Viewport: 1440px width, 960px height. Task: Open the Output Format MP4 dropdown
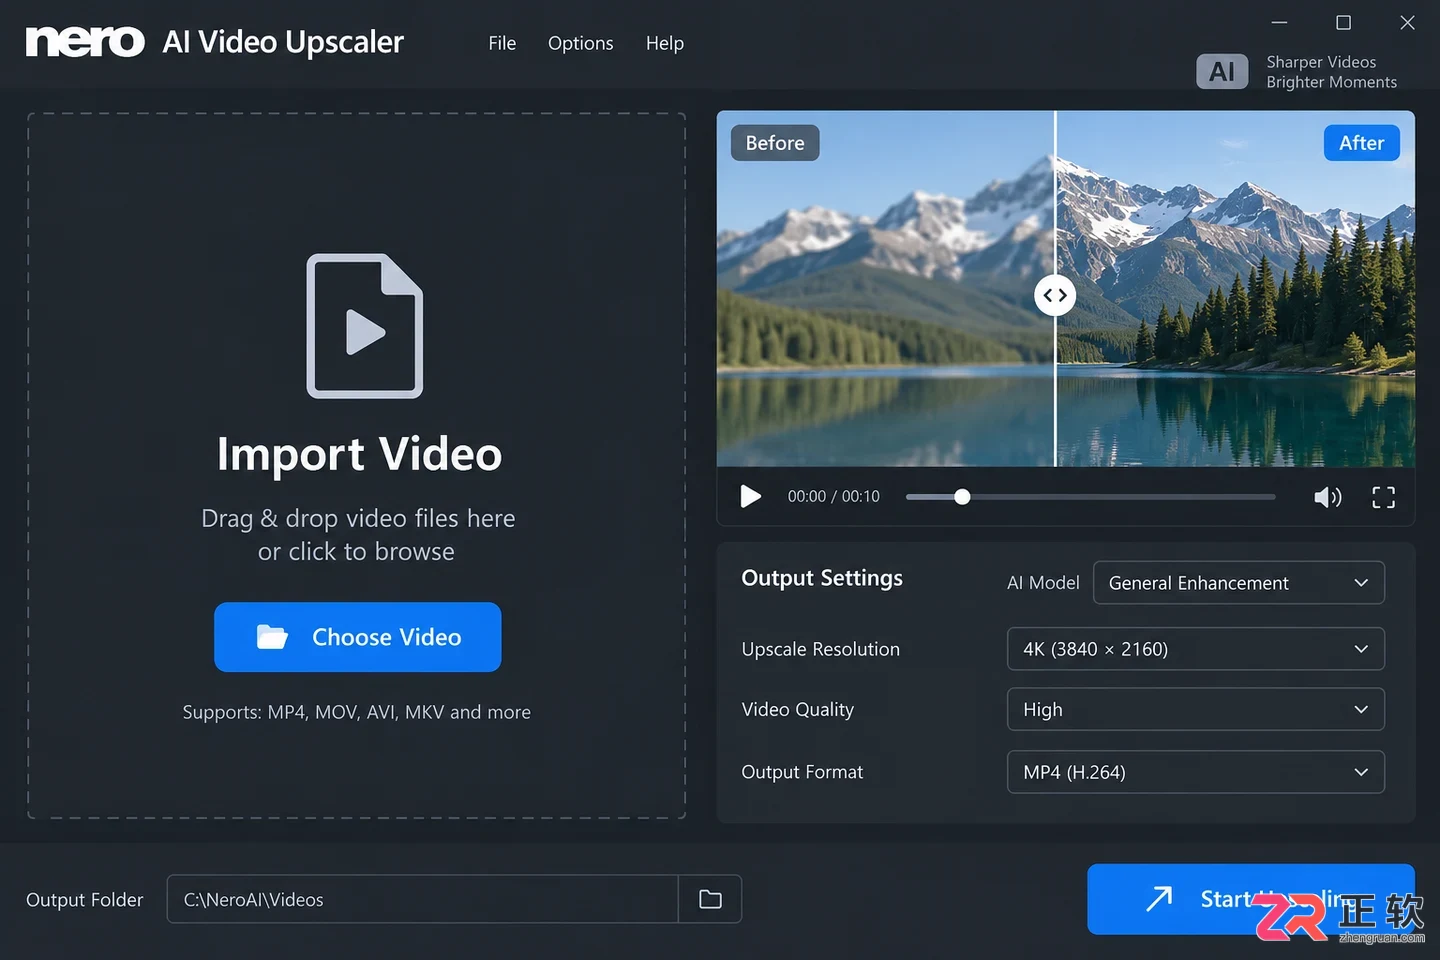[x=1196, y=772]
